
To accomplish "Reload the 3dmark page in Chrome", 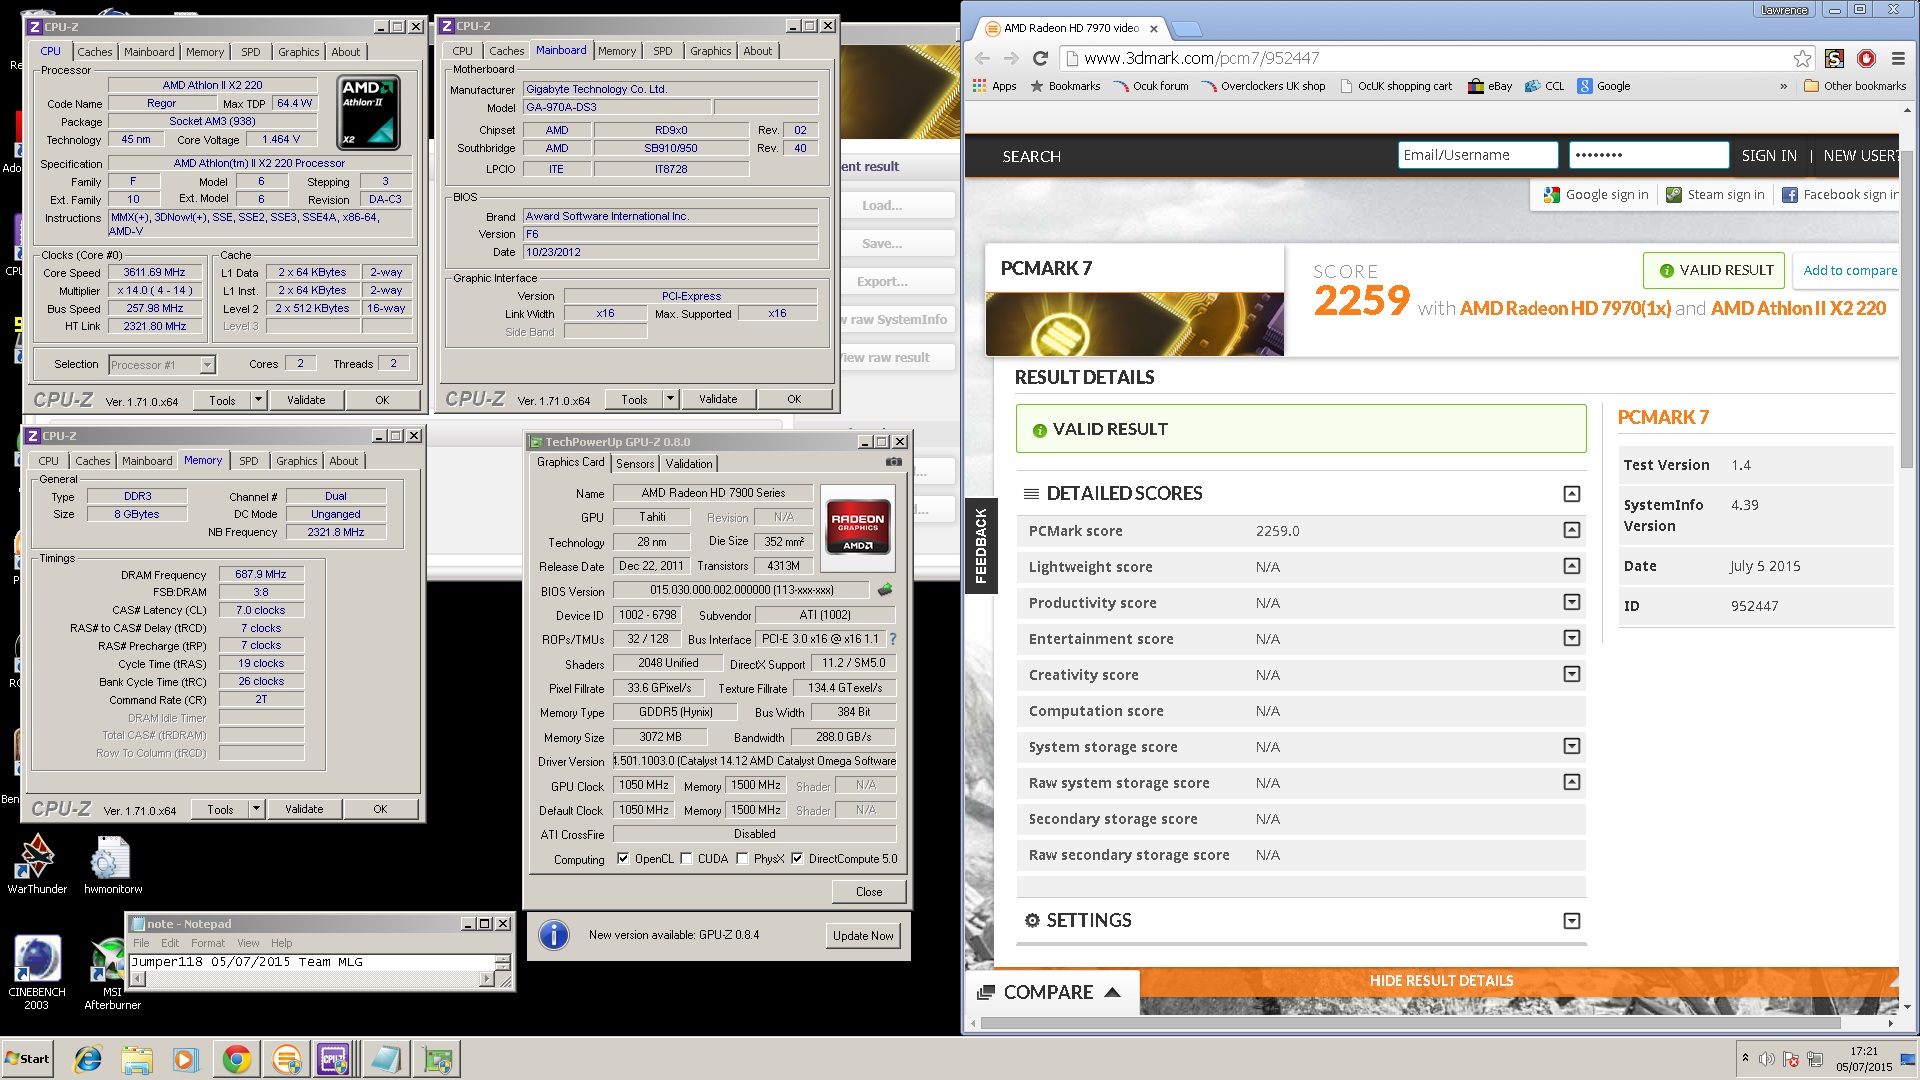I will pyautogui.click(x=1040, y=58).
